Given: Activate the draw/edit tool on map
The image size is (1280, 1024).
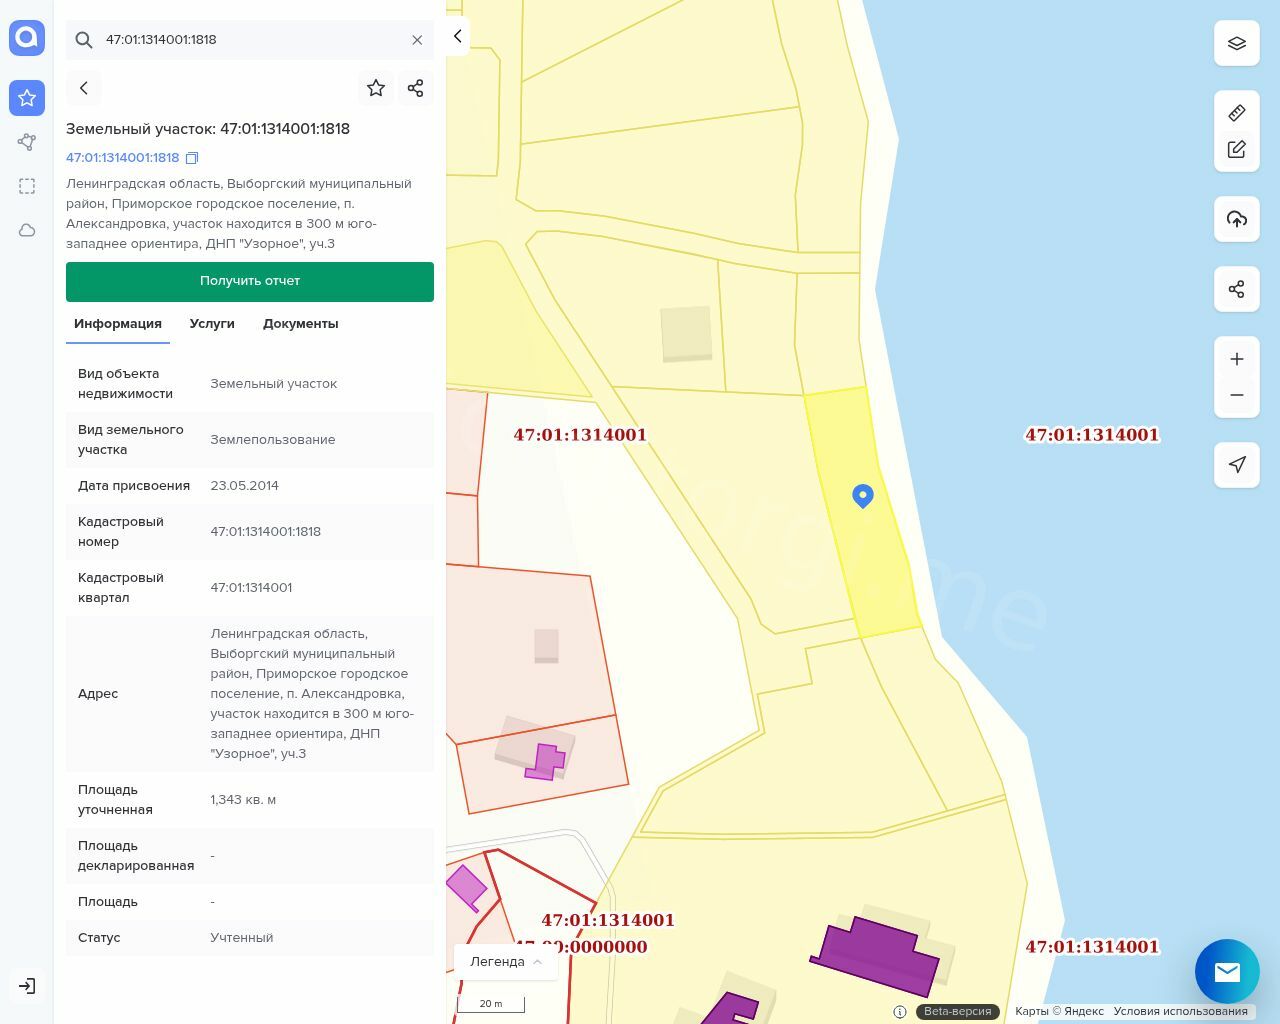Looking at the screenshot, I should pyautogui.click(x=1236, y=149).
